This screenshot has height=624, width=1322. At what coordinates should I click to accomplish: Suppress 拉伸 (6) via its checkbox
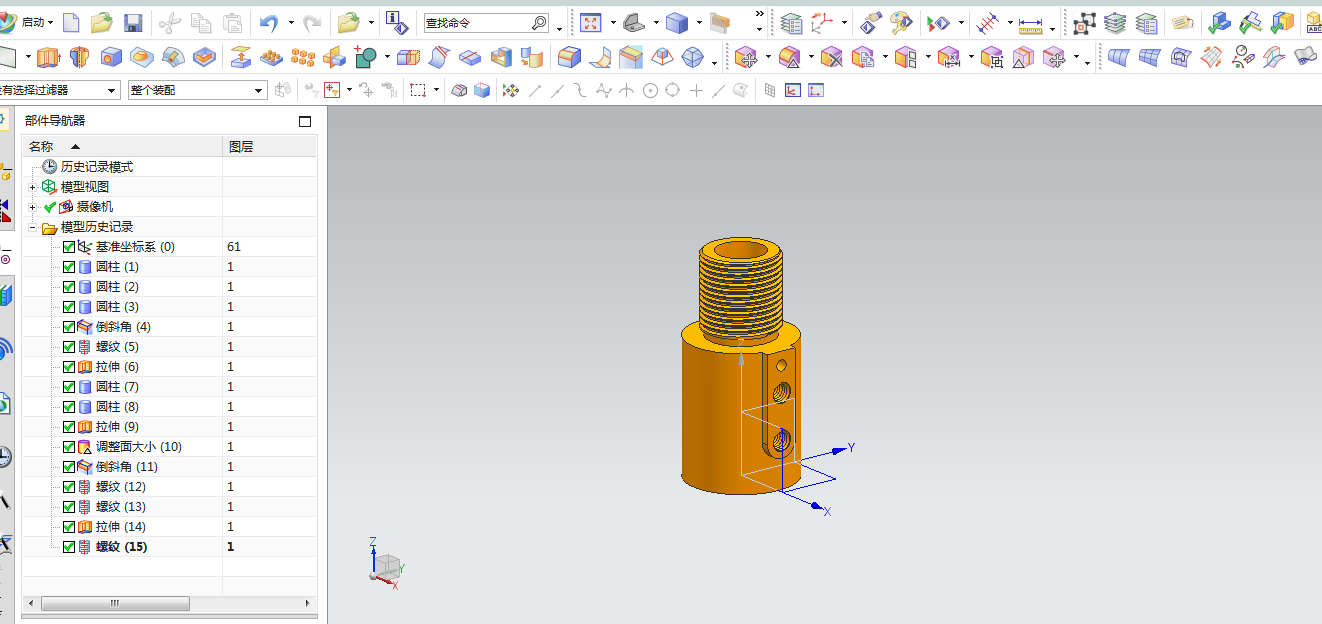pos(69,367)
